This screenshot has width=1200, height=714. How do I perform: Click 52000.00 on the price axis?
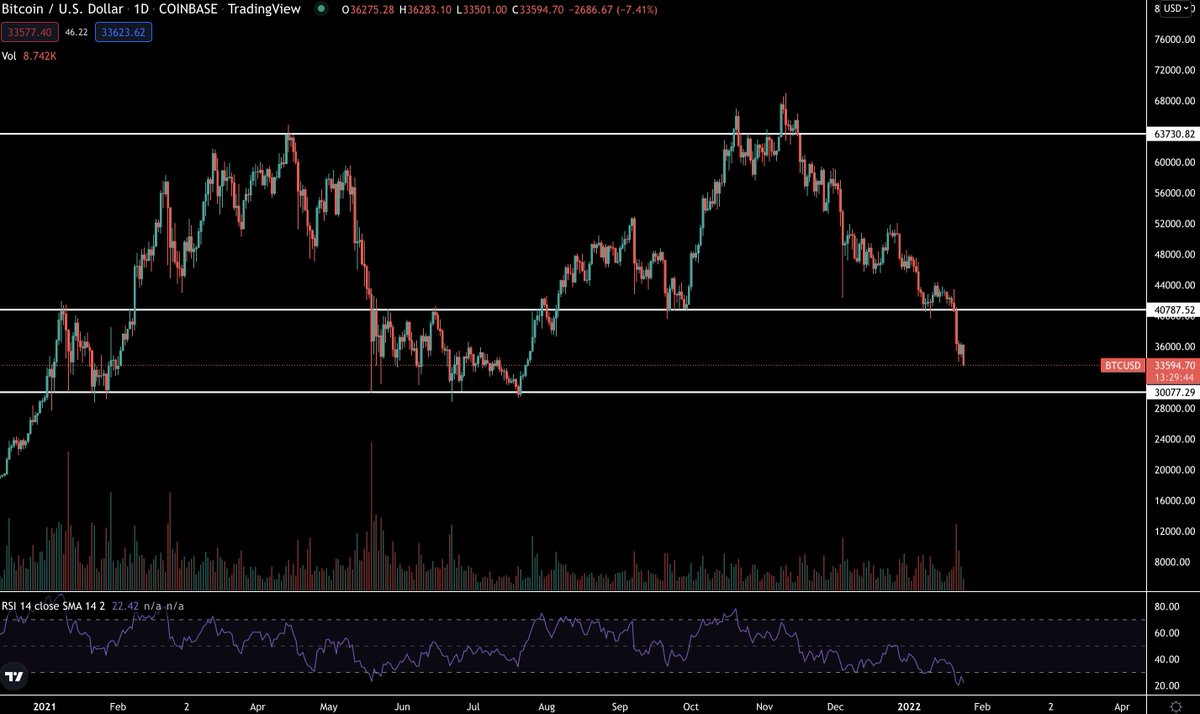[1173, 224]
